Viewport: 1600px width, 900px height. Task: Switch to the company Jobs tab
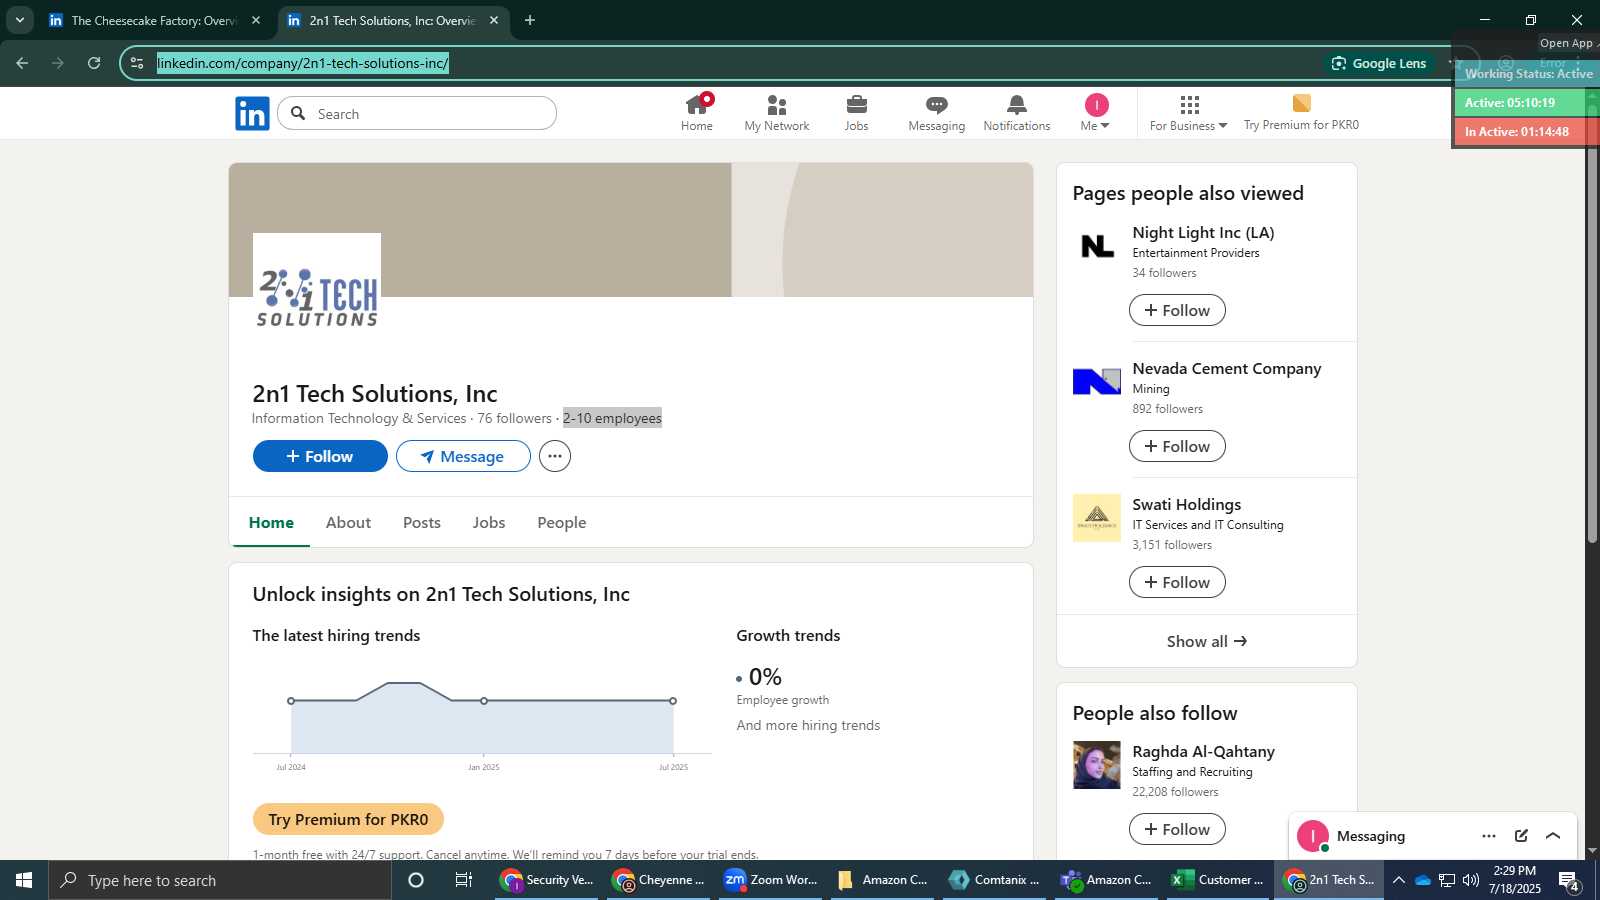click(489, 522)
